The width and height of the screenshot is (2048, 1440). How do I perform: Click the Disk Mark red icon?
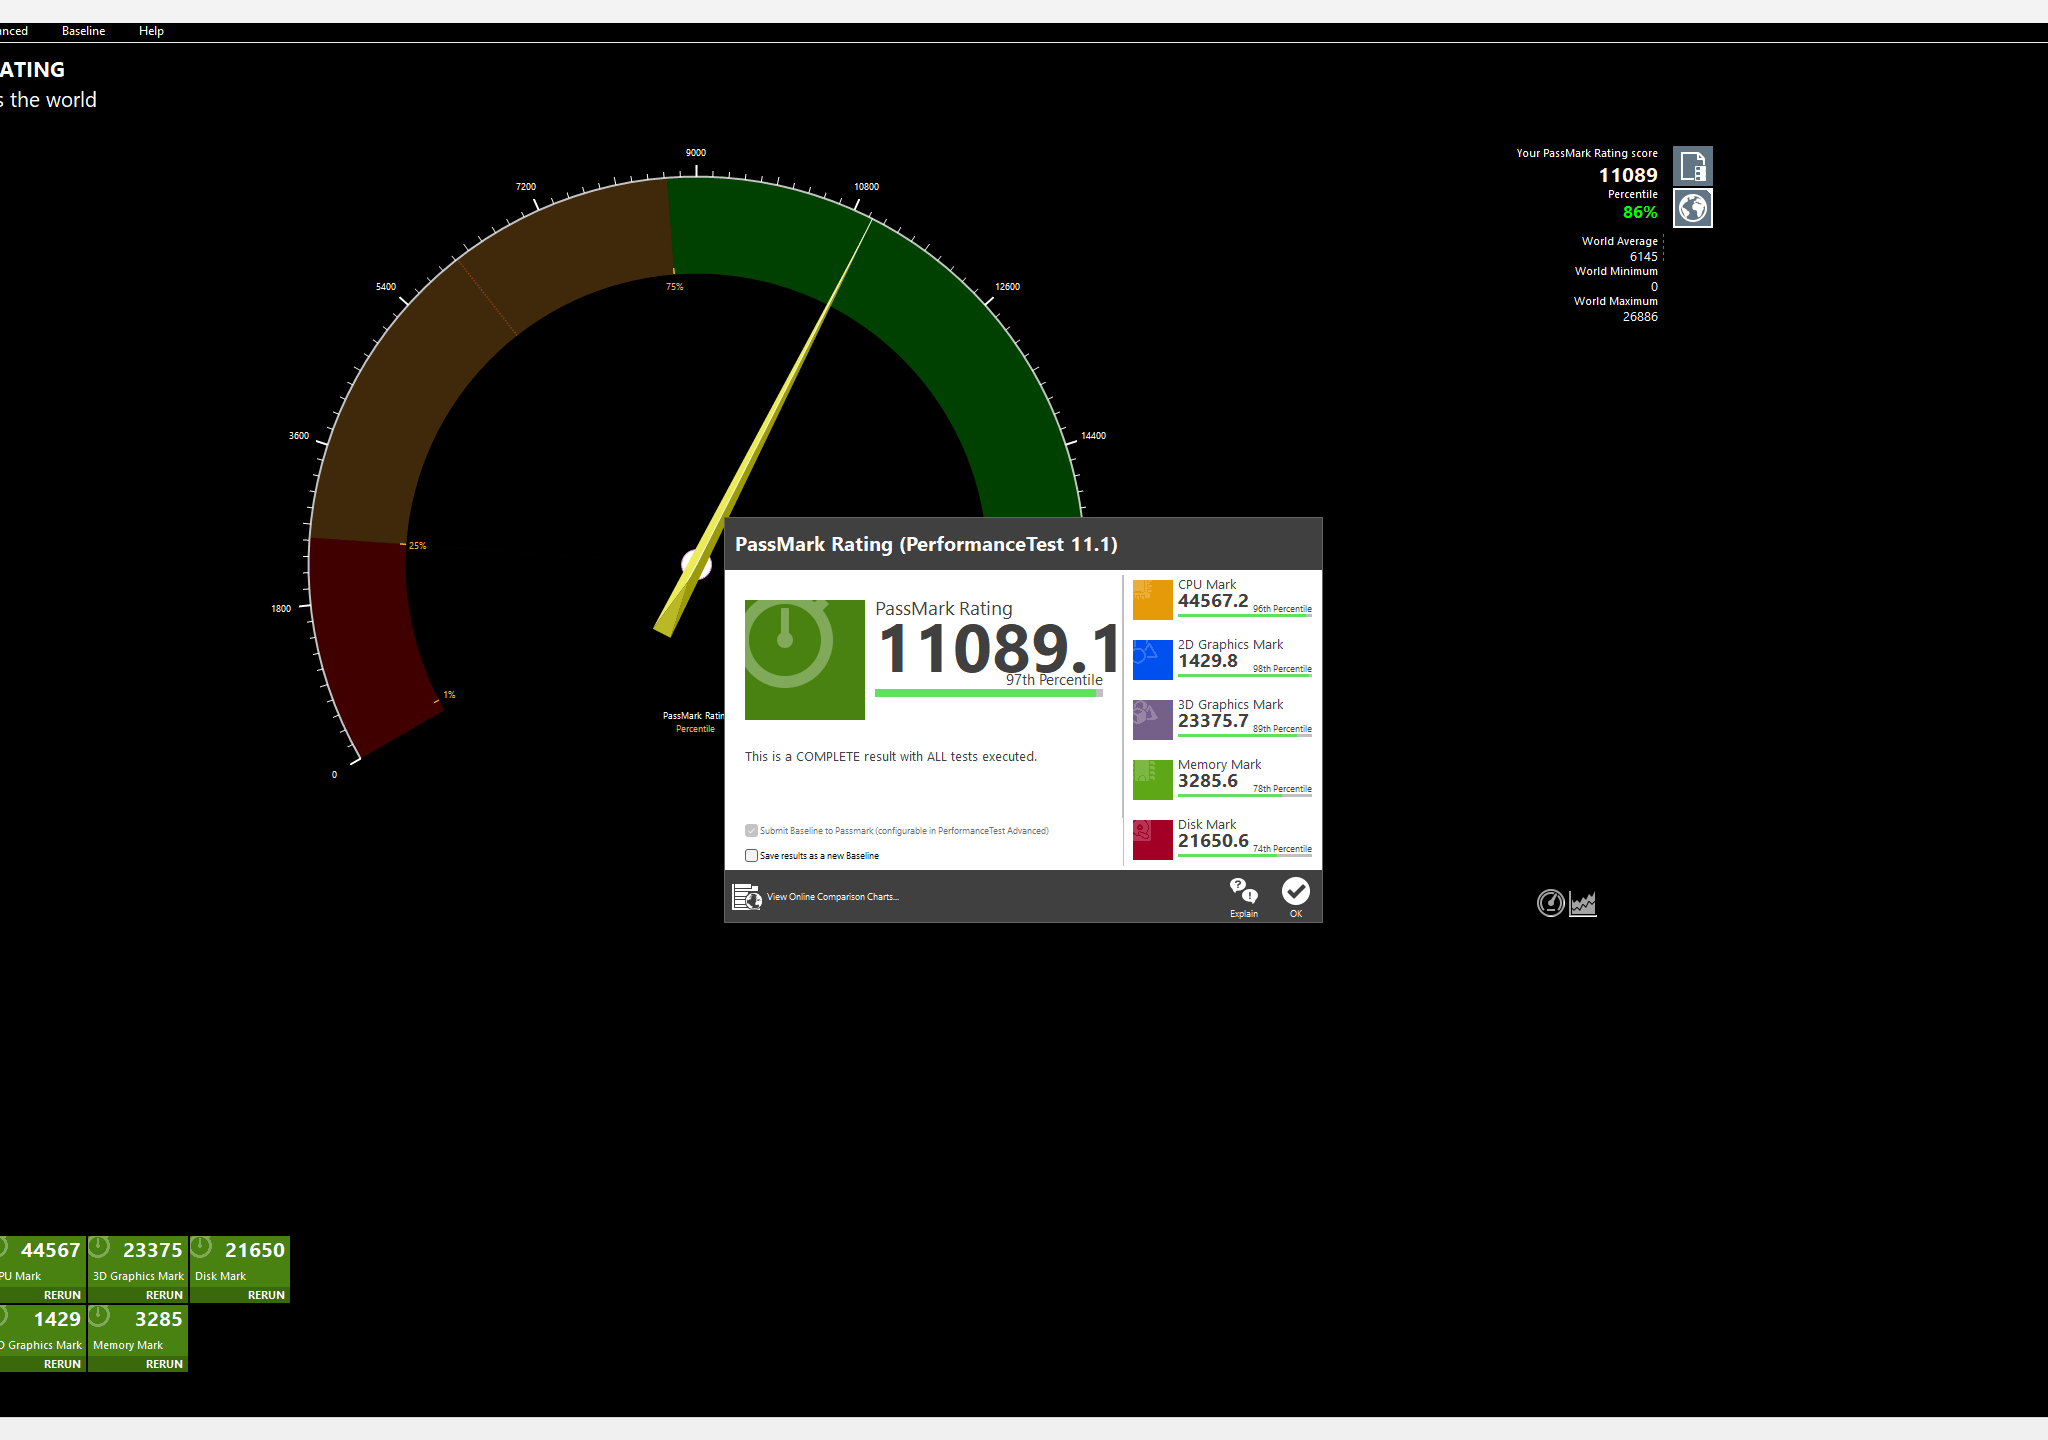click(1152, 840)
